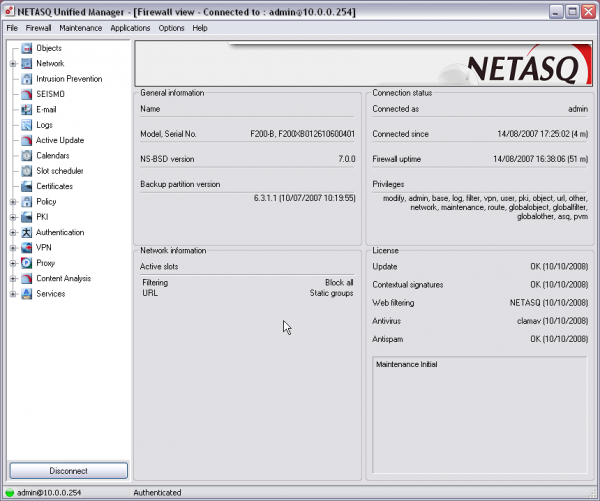Screen dimensions: 600x501
Task: Click the green connection status indicator
Action: click(10, 493)
